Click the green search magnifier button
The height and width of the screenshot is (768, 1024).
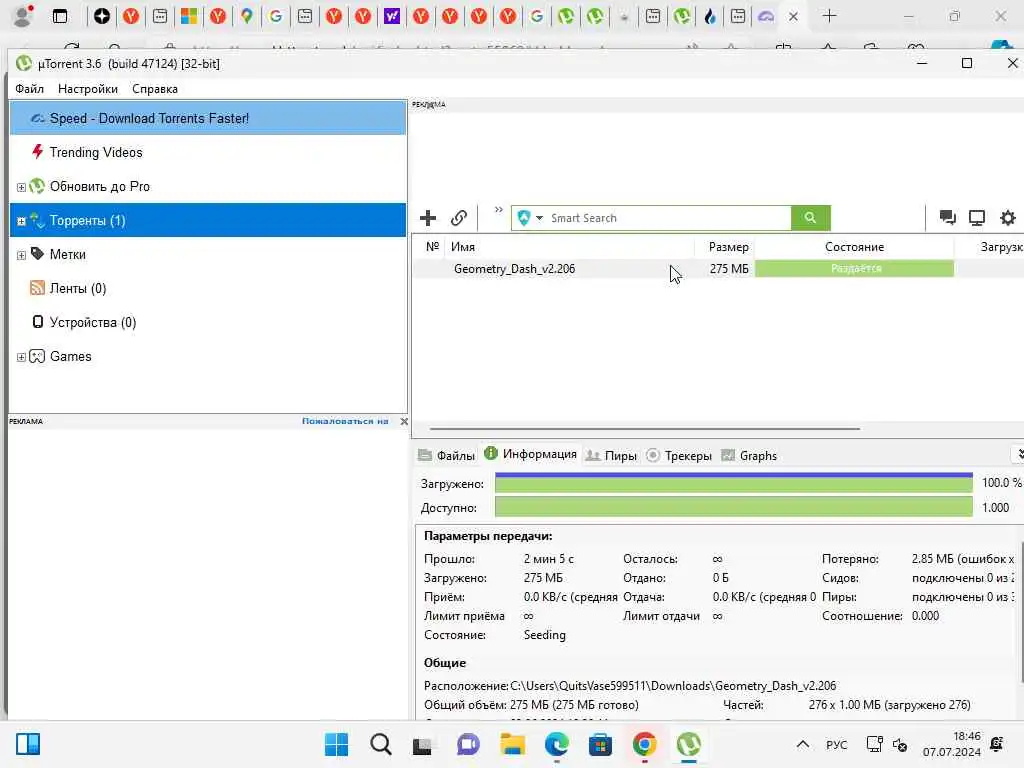click(x=810, y=218)
